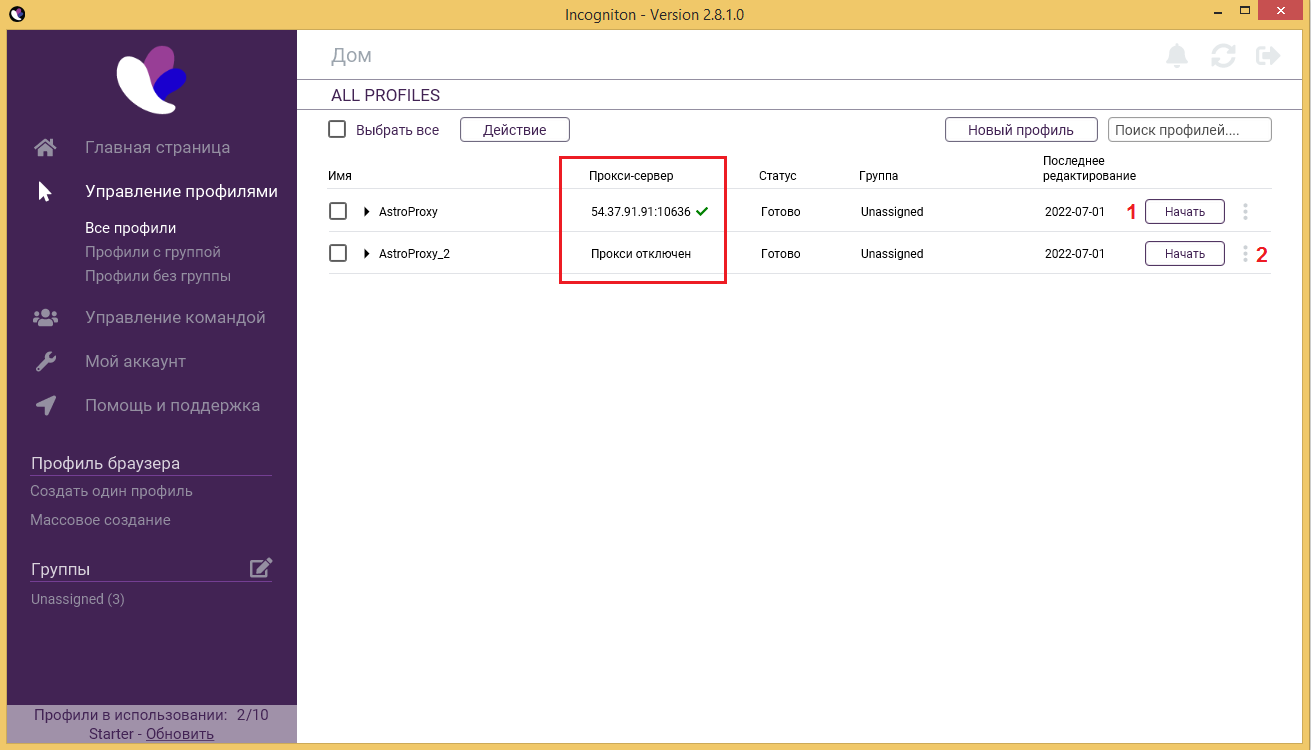Open Мой аккаунт section

coord(136,362)
